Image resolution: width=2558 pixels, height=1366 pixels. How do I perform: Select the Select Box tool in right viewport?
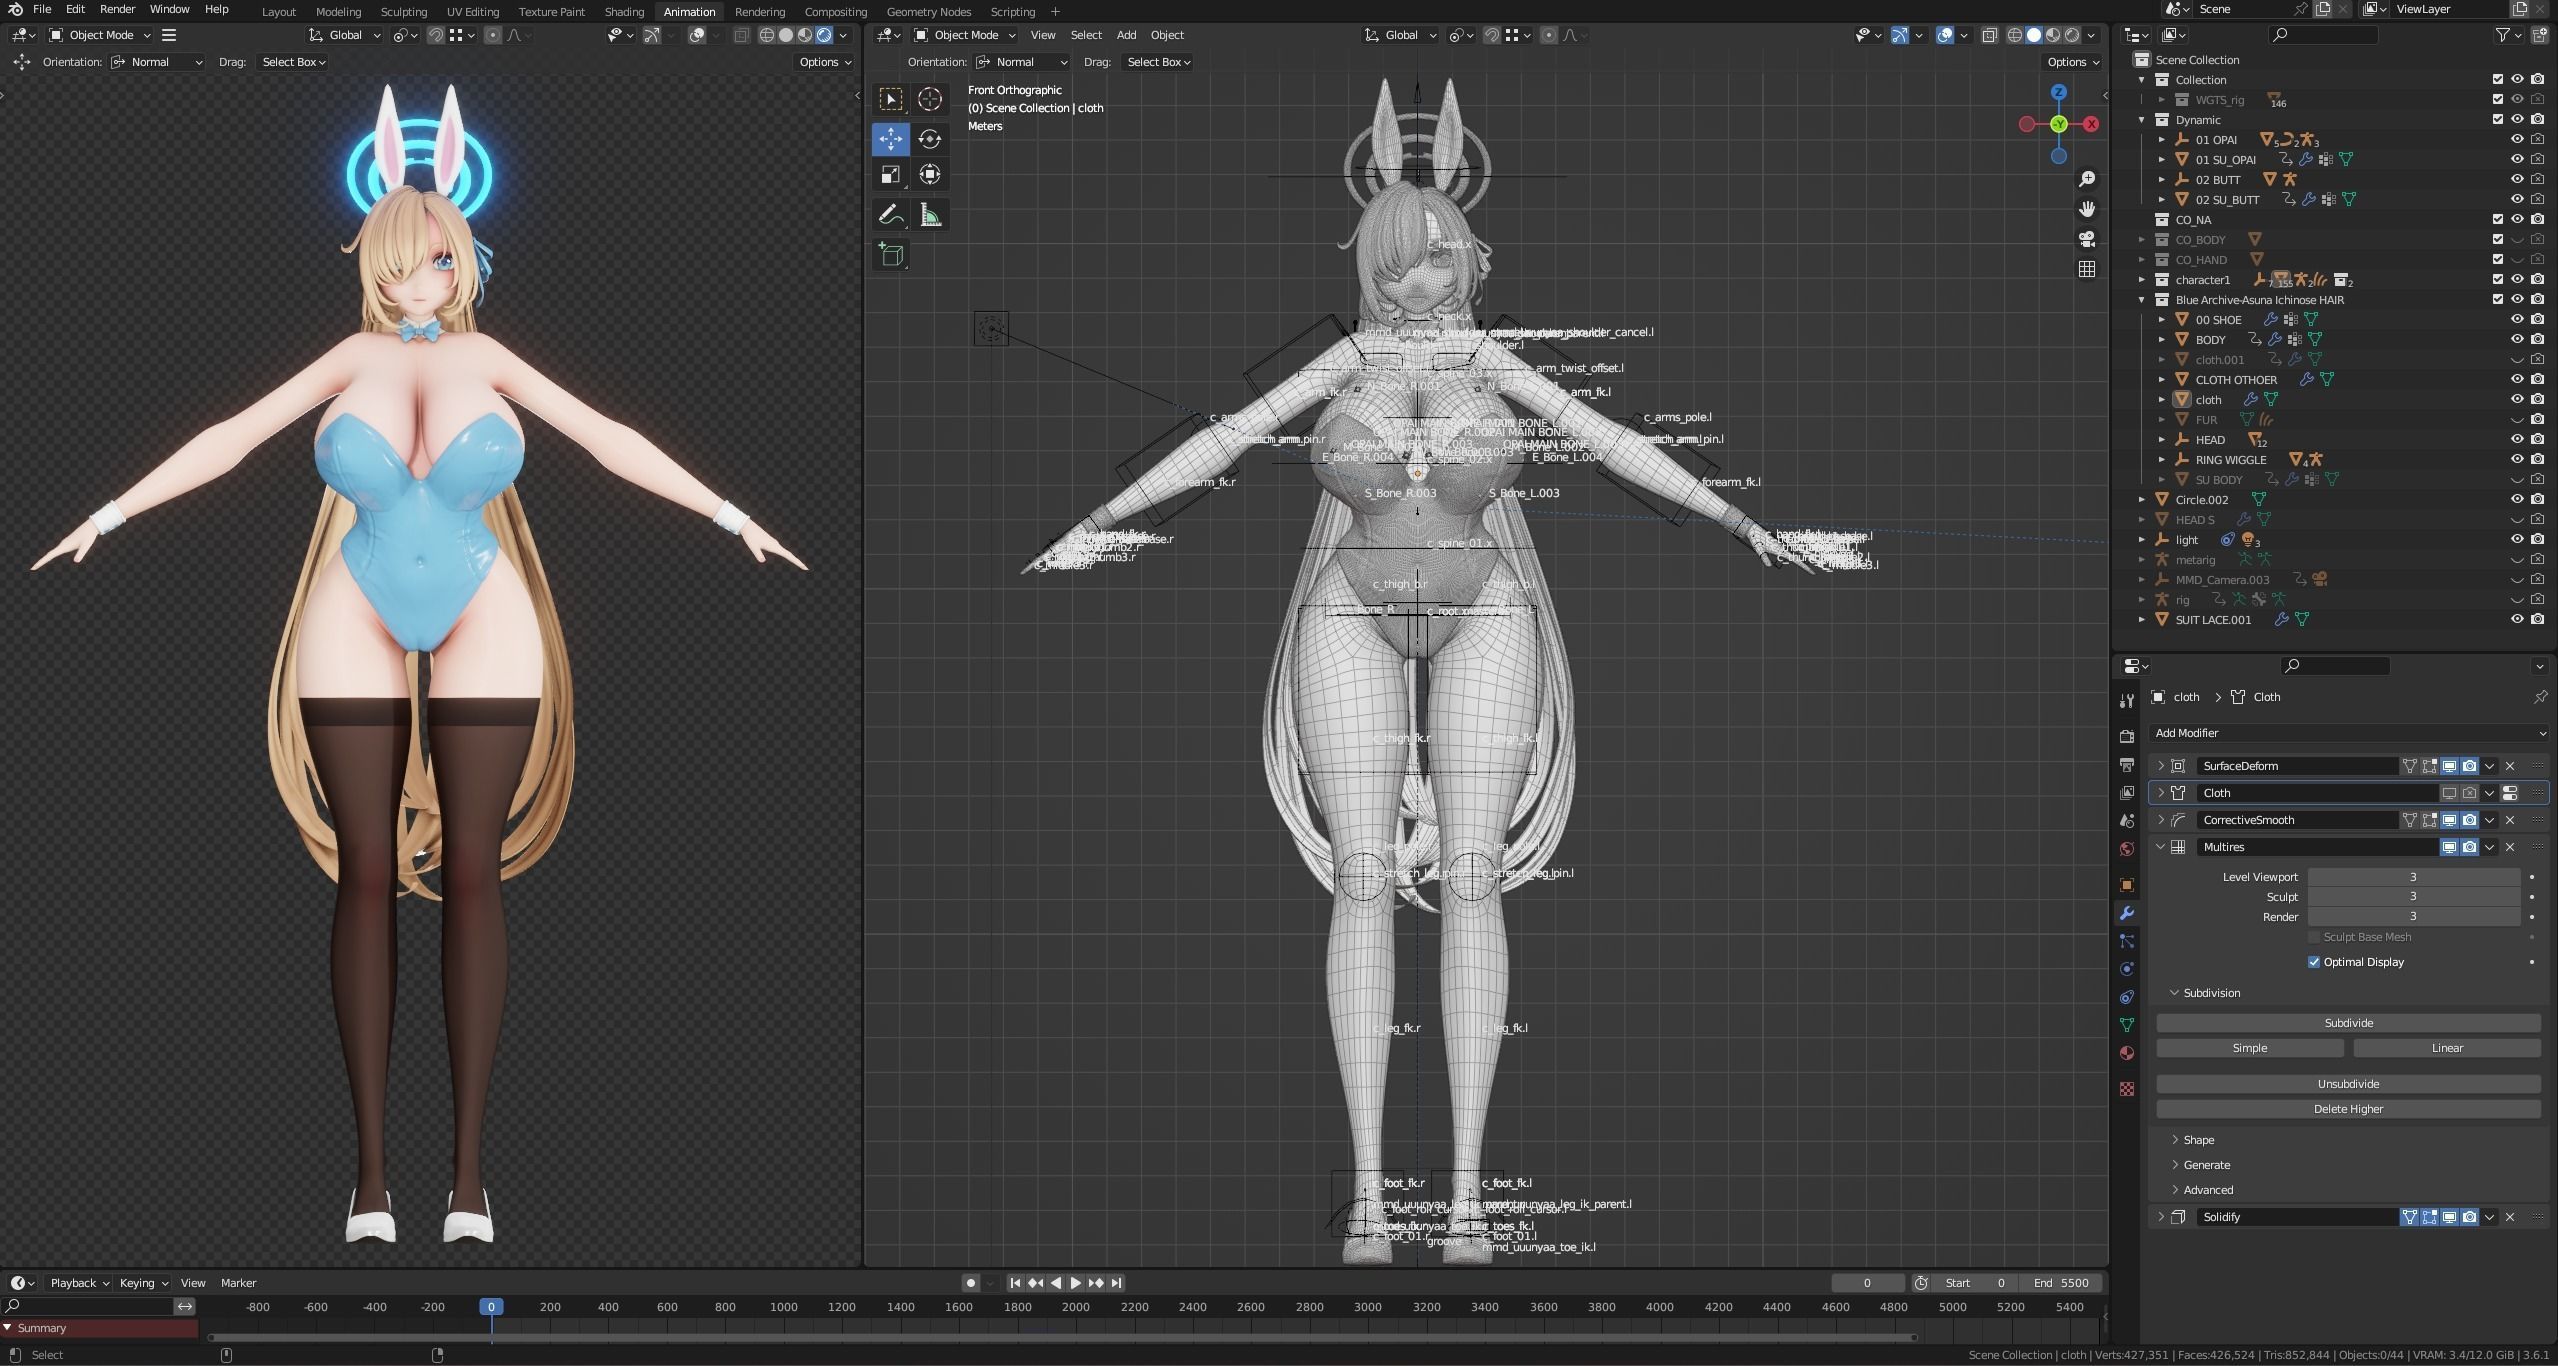point(890,99)
